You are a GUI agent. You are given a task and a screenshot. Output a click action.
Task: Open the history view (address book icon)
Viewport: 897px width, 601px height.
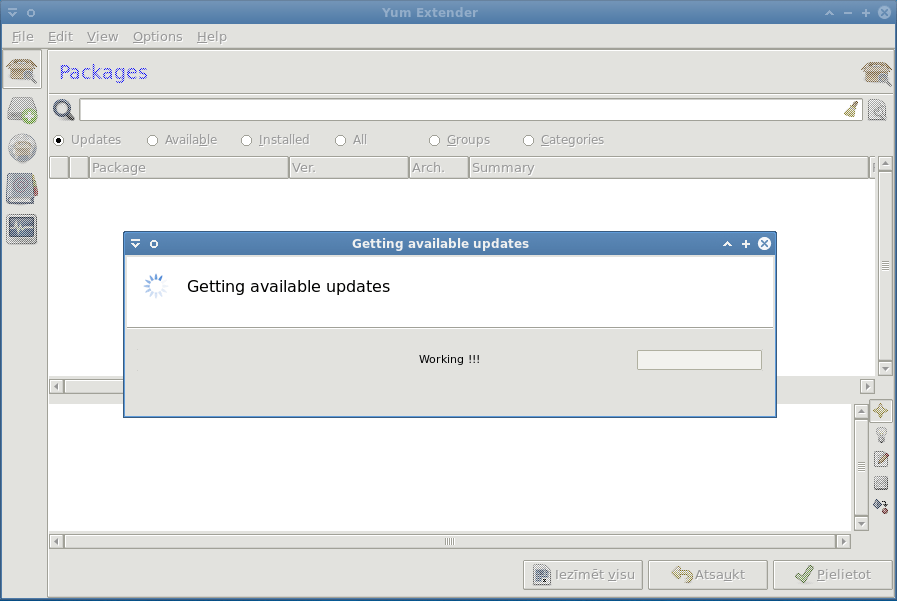coord(22,189)
